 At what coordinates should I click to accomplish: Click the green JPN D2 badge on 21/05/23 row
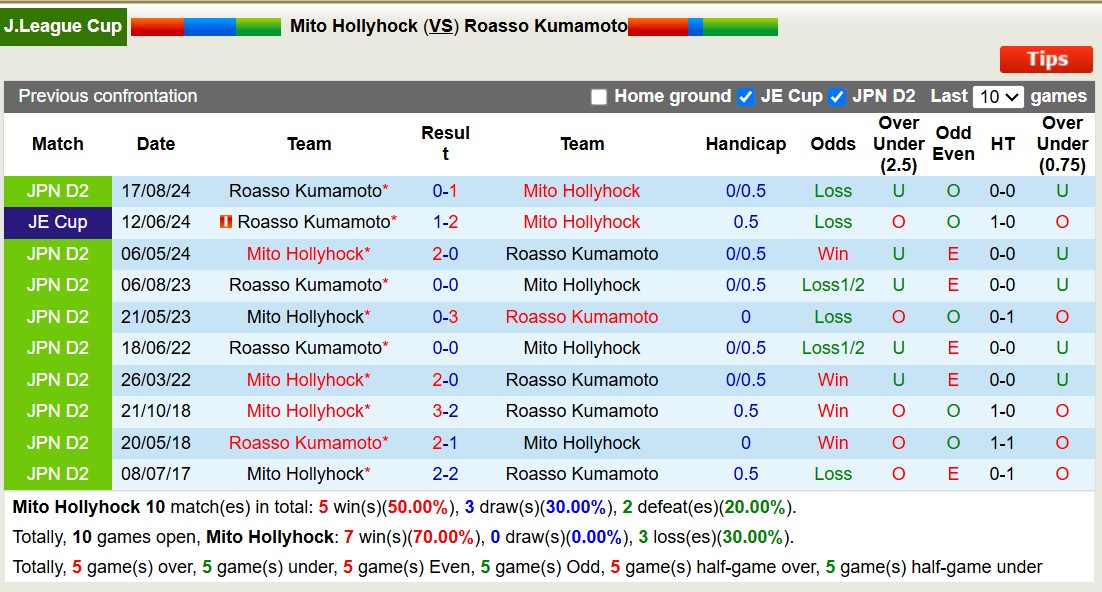tap(57, 317)
